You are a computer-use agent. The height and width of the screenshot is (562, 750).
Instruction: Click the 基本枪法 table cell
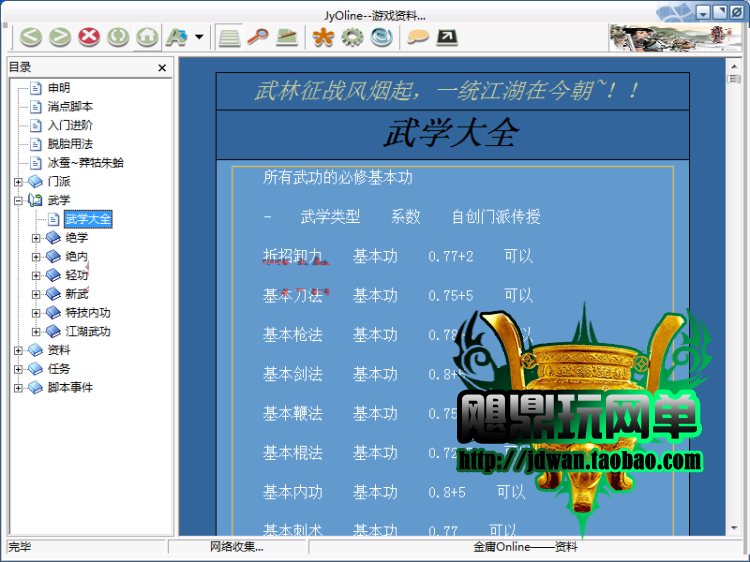[292, 335]
